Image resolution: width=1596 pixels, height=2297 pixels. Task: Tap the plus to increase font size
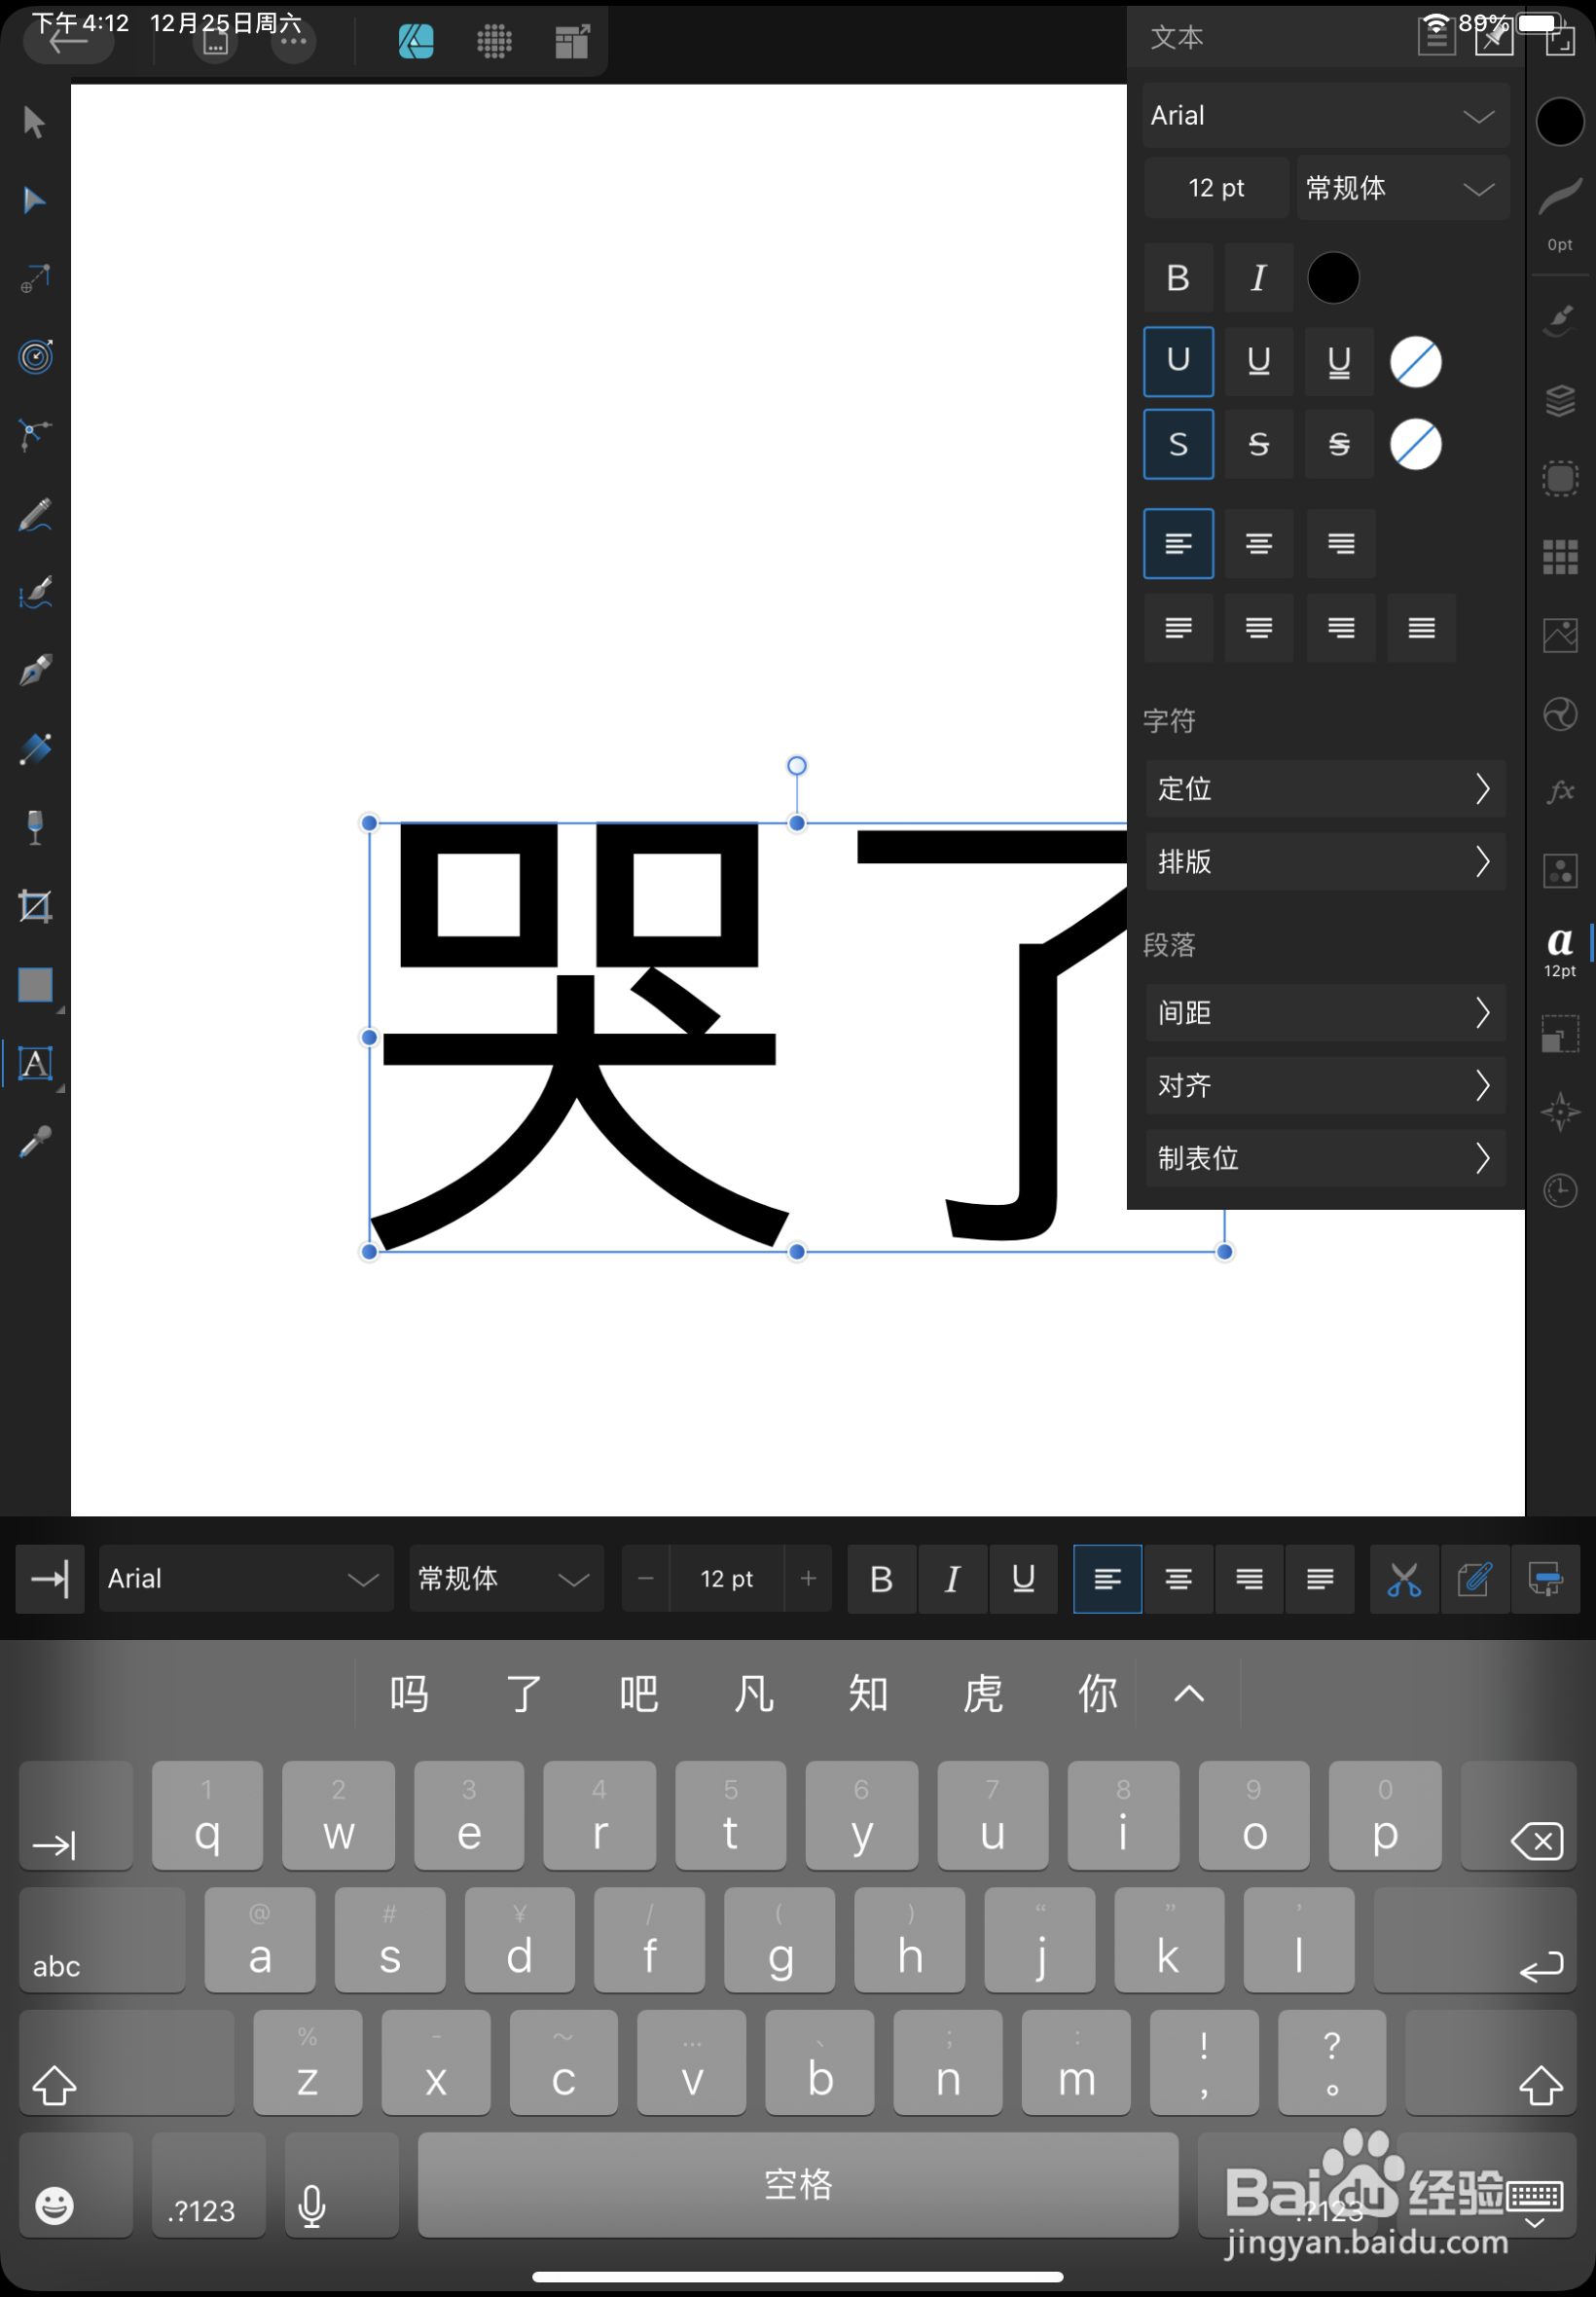(809, 1579)
